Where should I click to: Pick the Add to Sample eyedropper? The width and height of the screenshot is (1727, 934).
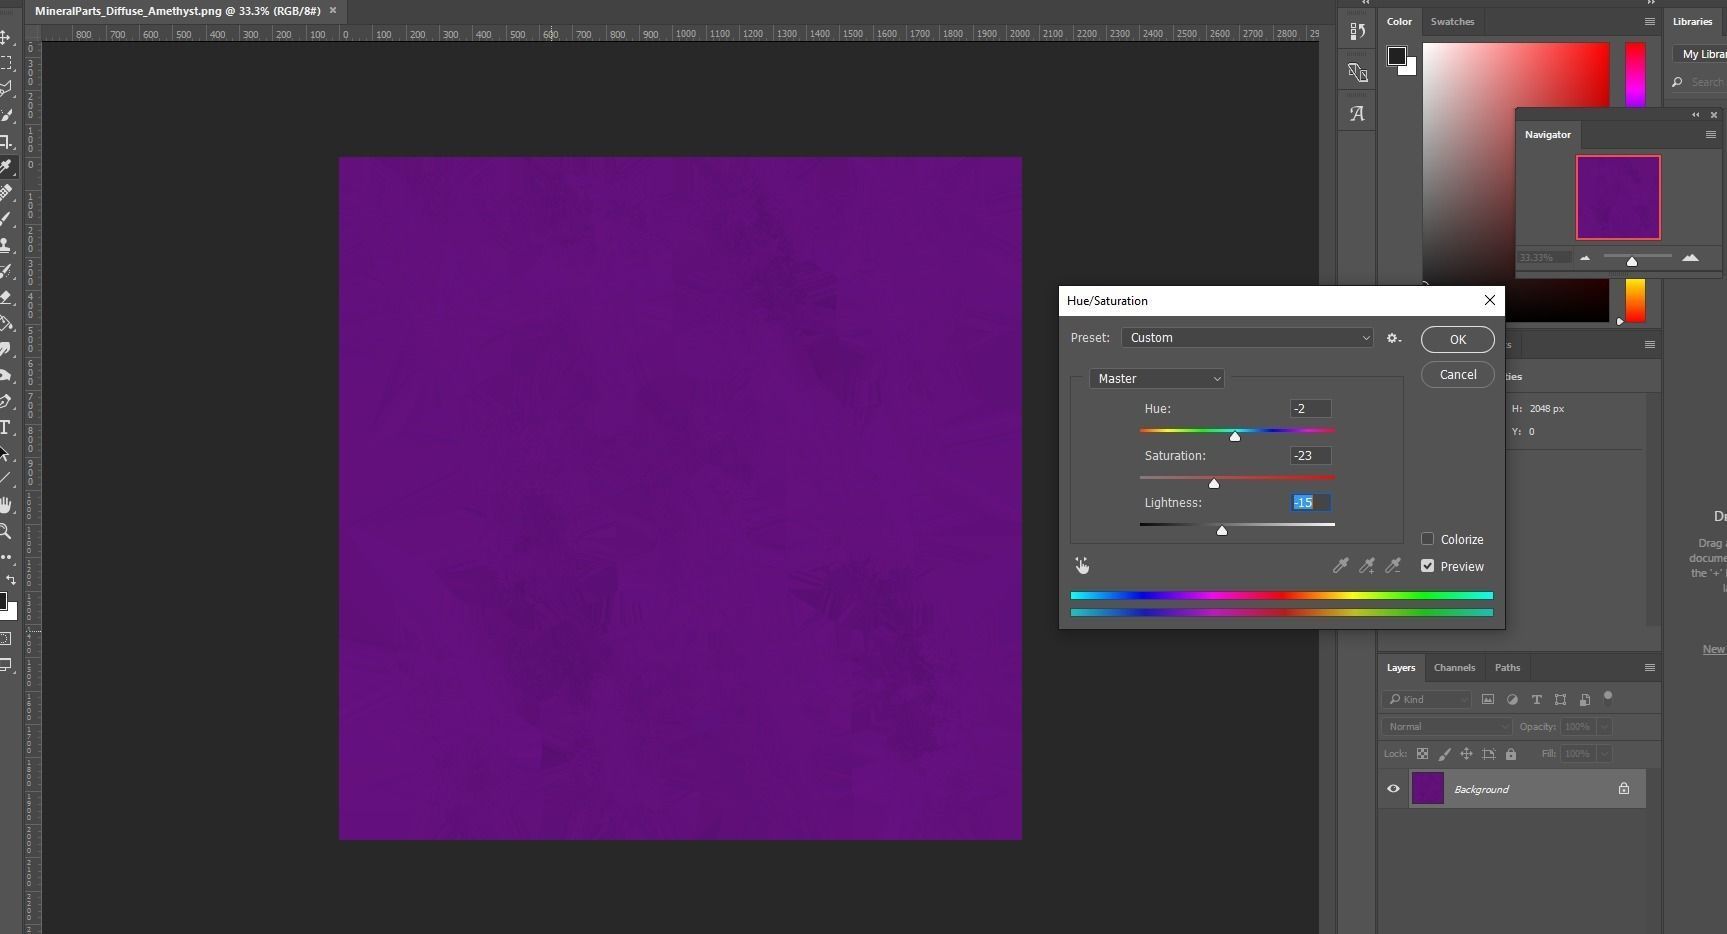(1366, 566)
